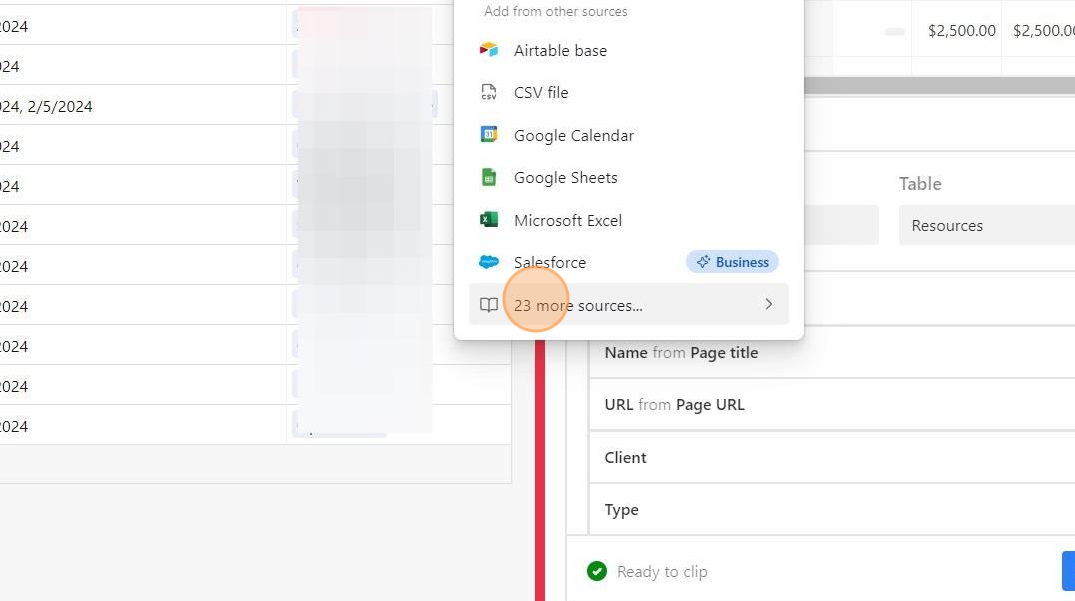Select Salesforce source option
This screenshot has width=1075, height=601.
click(x=629, y=262)
